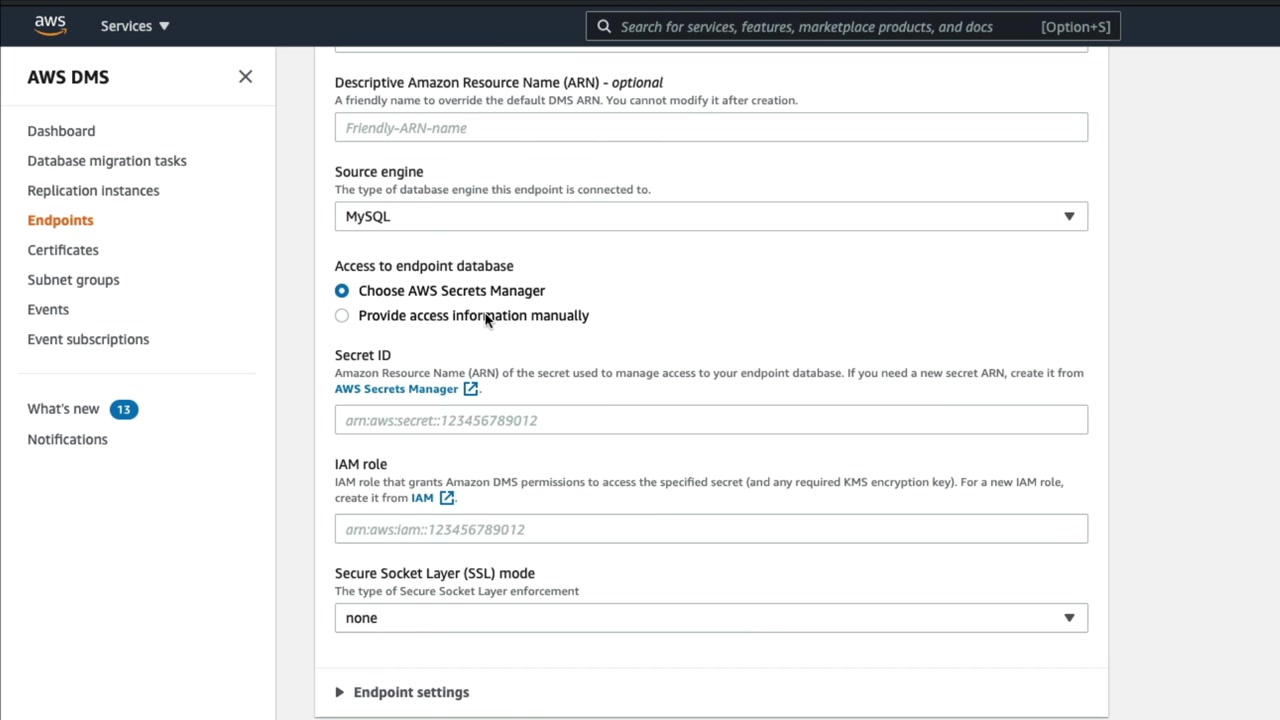
Task: Click the AWS logo icon
Action: pos(50,26)
